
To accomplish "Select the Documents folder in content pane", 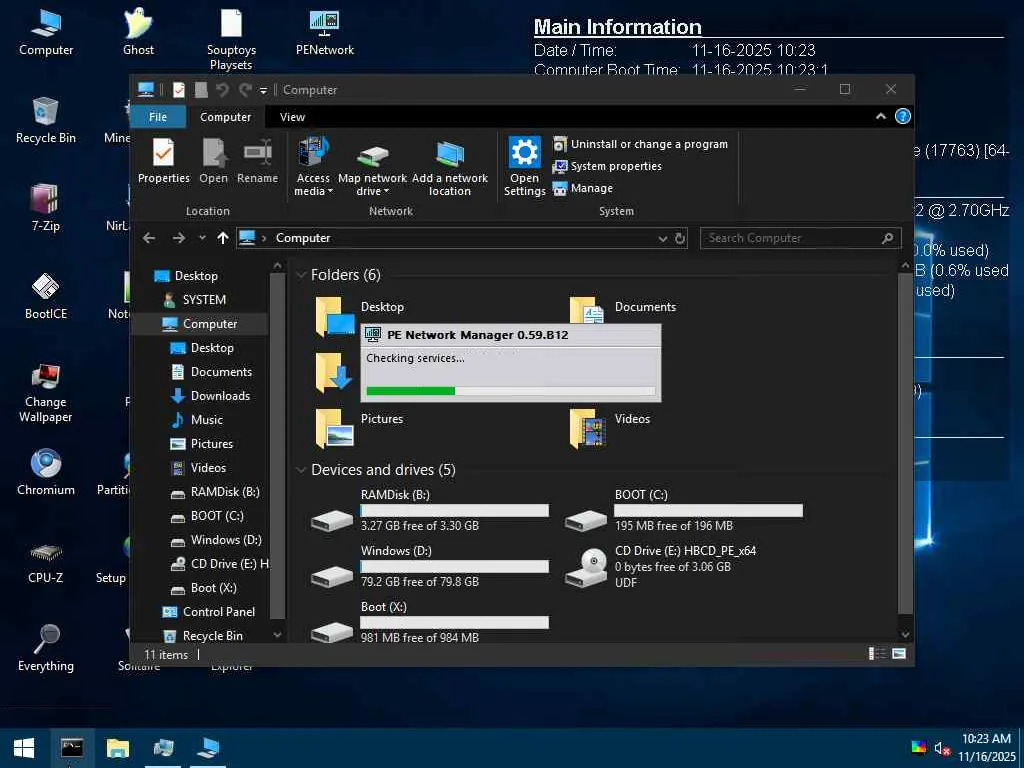I will click(x=623, y=308).
